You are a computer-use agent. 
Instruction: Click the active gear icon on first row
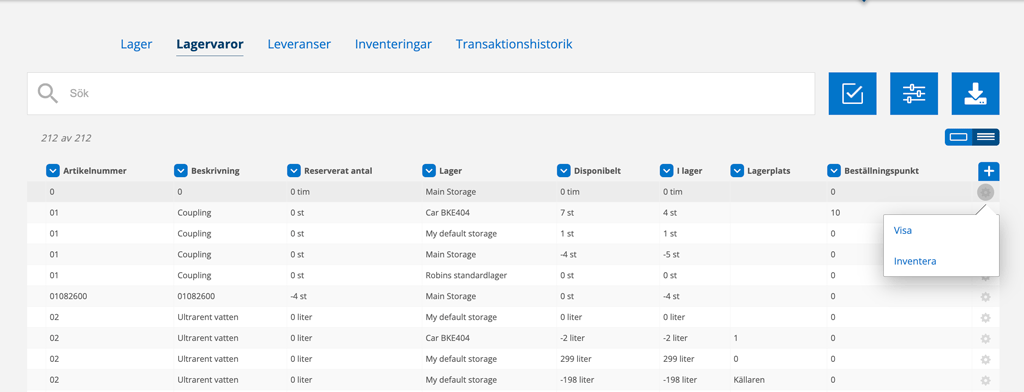tap(985, 192)
